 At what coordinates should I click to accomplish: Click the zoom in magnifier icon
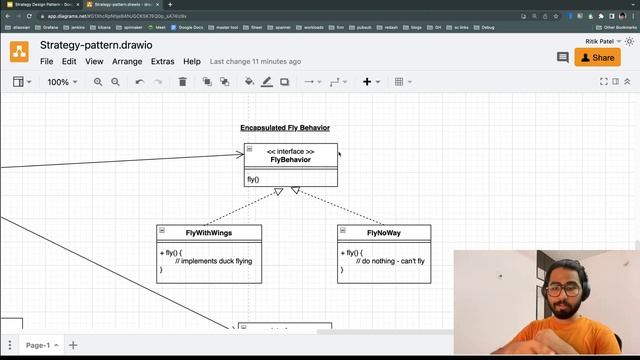[x=98, y=82]
